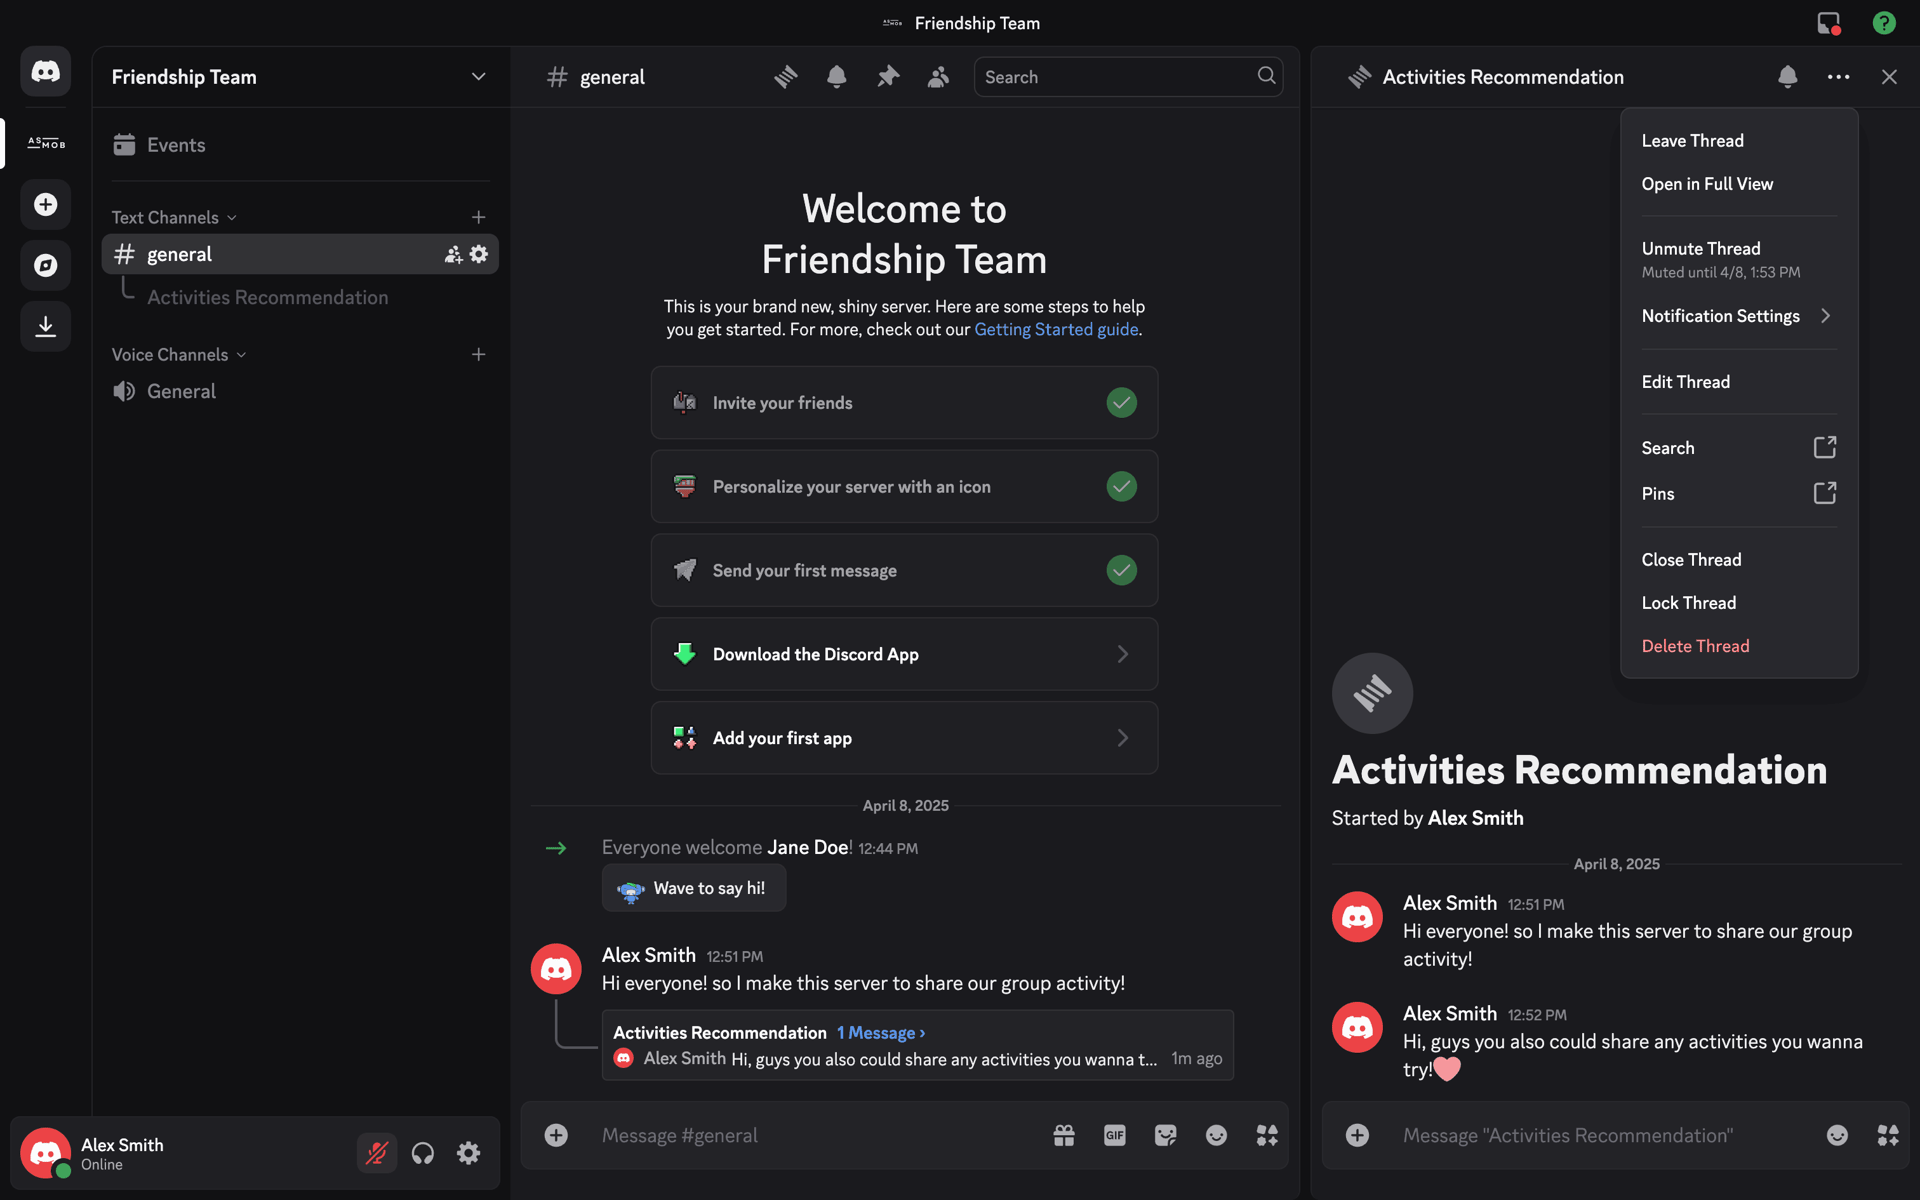Click the Invite your friends step
Screen dimensions: 1920x1200
pyautogui.click(x=904, y=403)
